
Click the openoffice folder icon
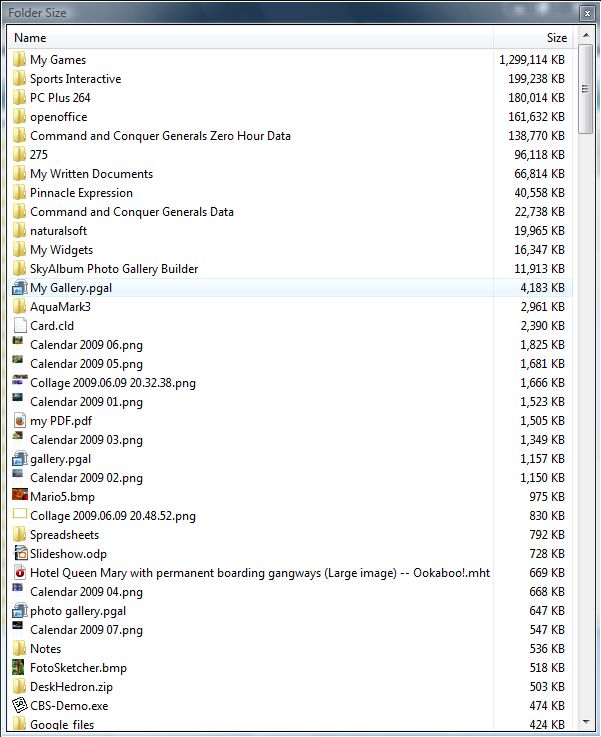click(19, 117)
